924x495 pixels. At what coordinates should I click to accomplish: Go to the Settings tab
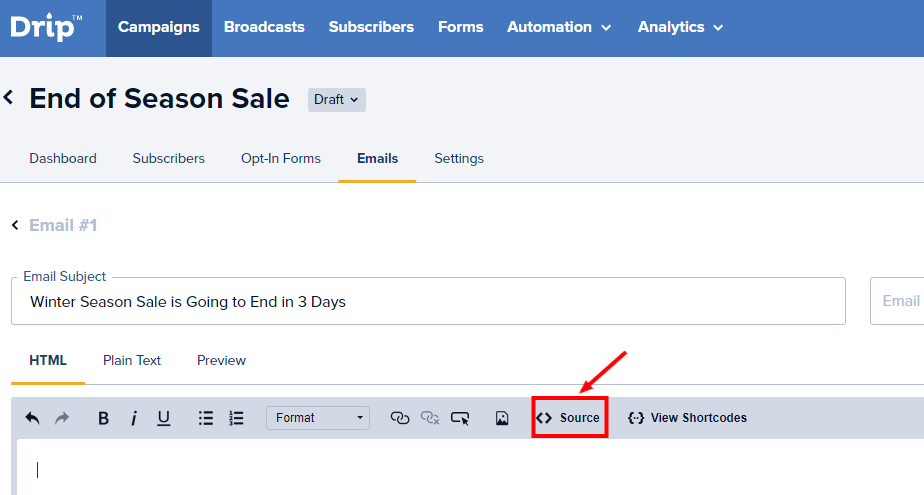pos(459,158)
